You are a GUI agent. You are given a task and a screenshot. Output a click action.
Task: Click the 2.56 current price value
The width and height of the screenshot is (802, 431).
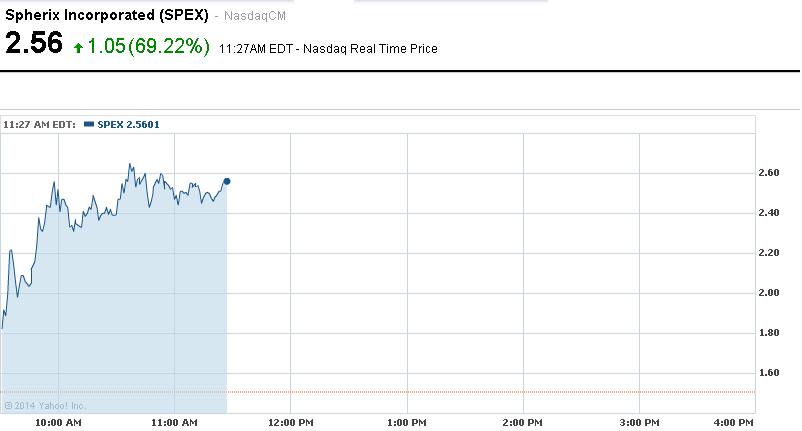[34, 45]
